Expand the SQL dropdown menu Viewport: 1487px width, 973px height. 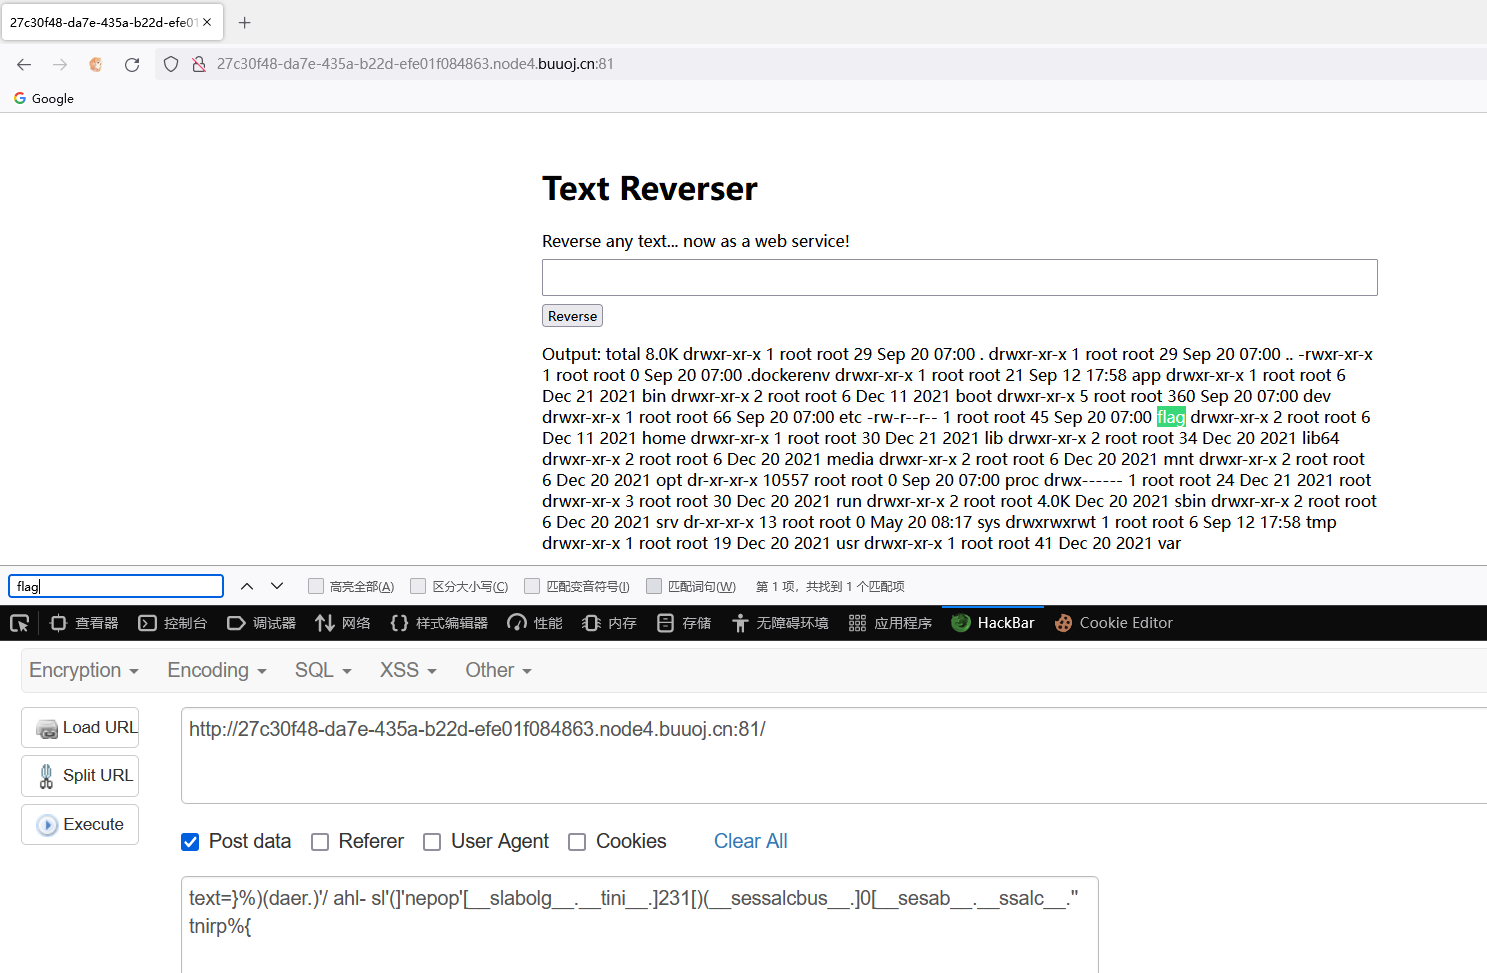tap(321, 670)
